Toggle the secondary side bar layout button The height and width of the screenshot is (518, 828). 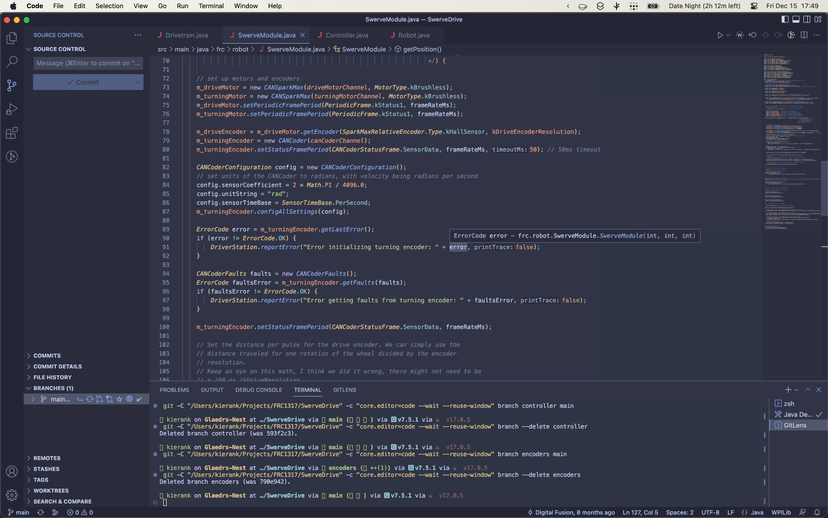[807, 19]
